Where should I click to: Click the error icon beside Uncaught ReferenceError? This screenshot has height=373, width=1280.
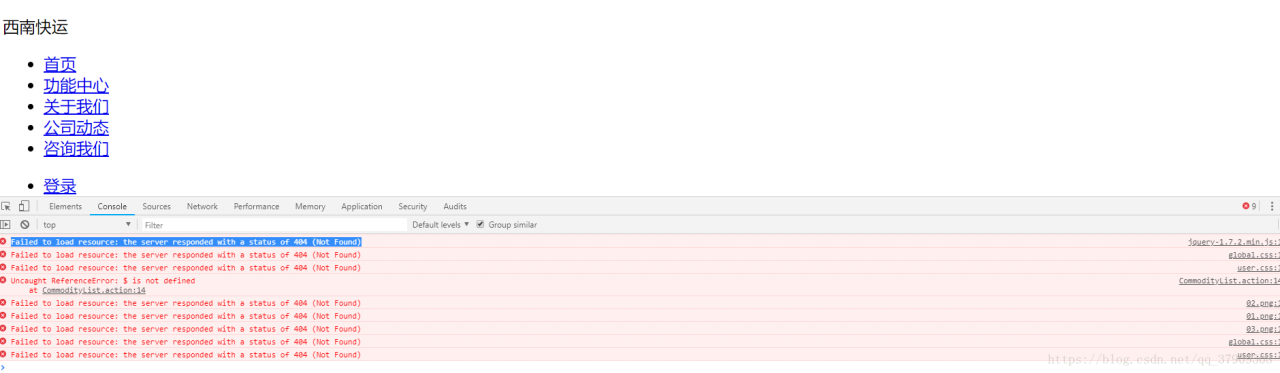coord(3,281)
